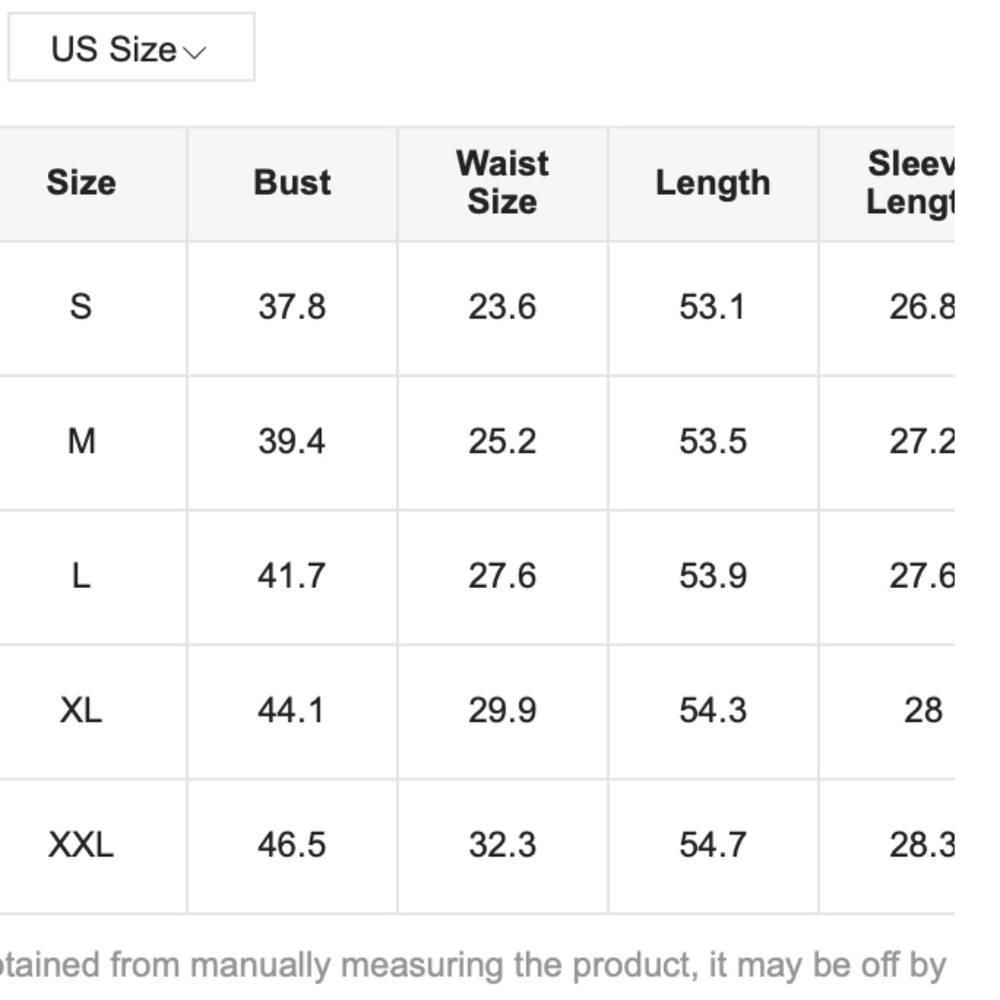Click the M size row label
Screen dimensions: 1000x1000
pos(81,441)
